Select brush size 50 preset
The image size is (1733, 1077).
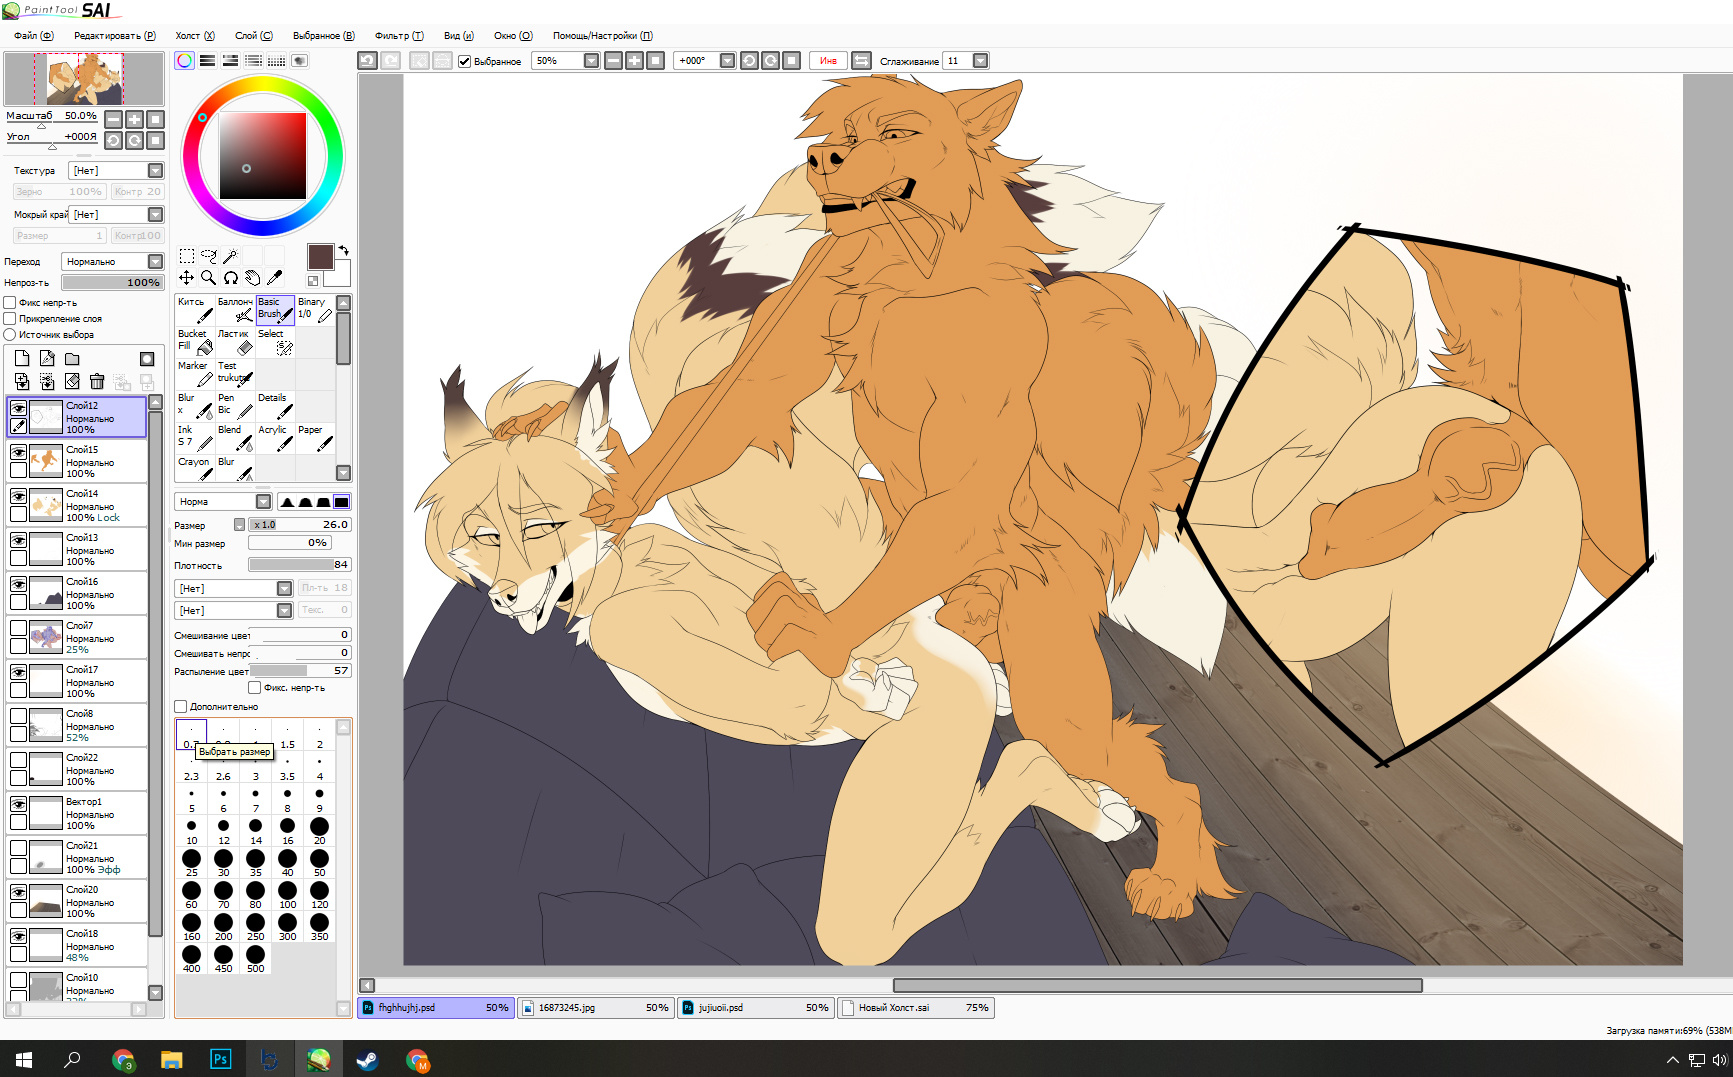tap(319, 863)
